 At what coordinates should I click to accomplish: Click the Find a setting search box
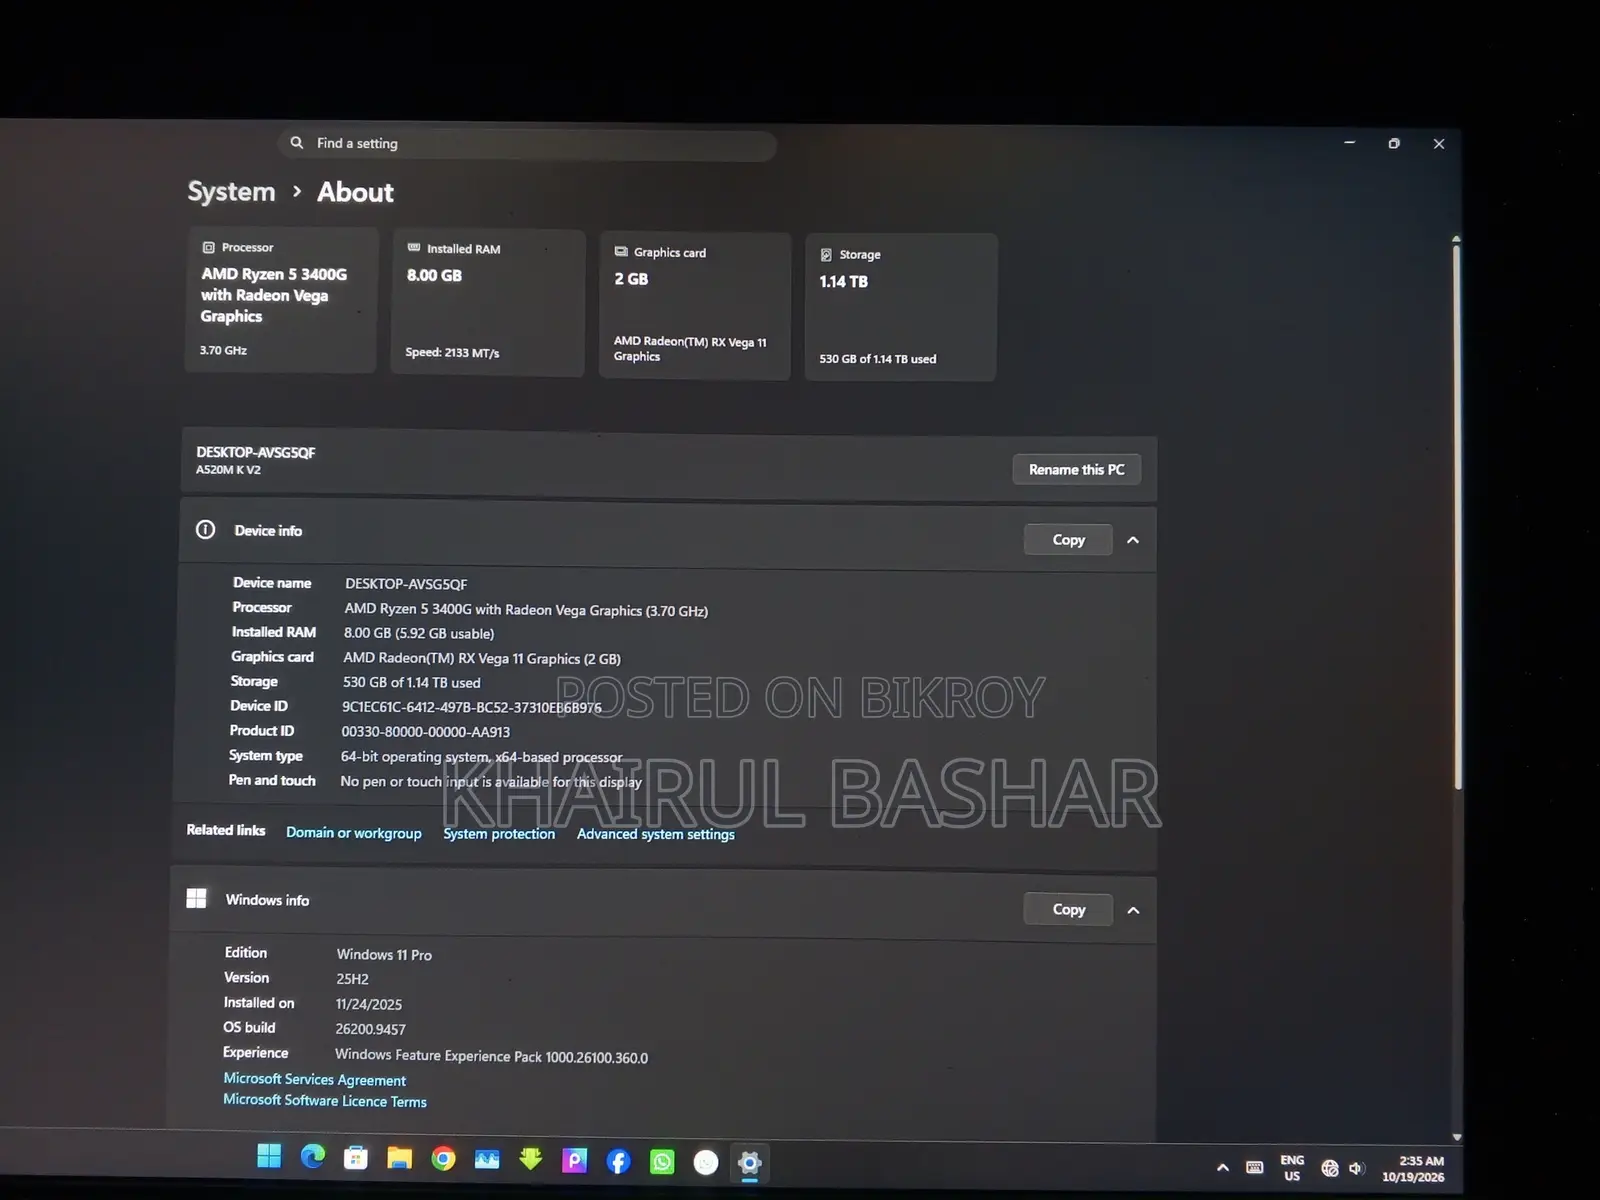[527, 144]
